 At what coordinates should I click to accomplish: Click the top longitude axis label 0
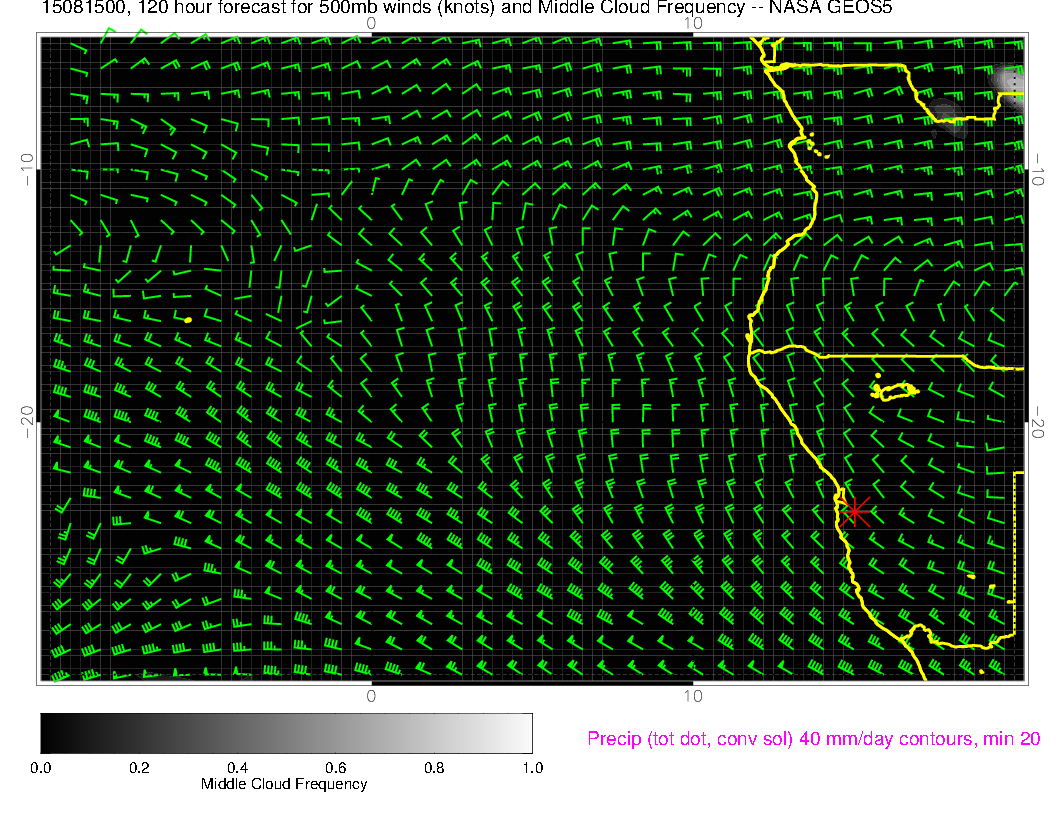point(371,24)
